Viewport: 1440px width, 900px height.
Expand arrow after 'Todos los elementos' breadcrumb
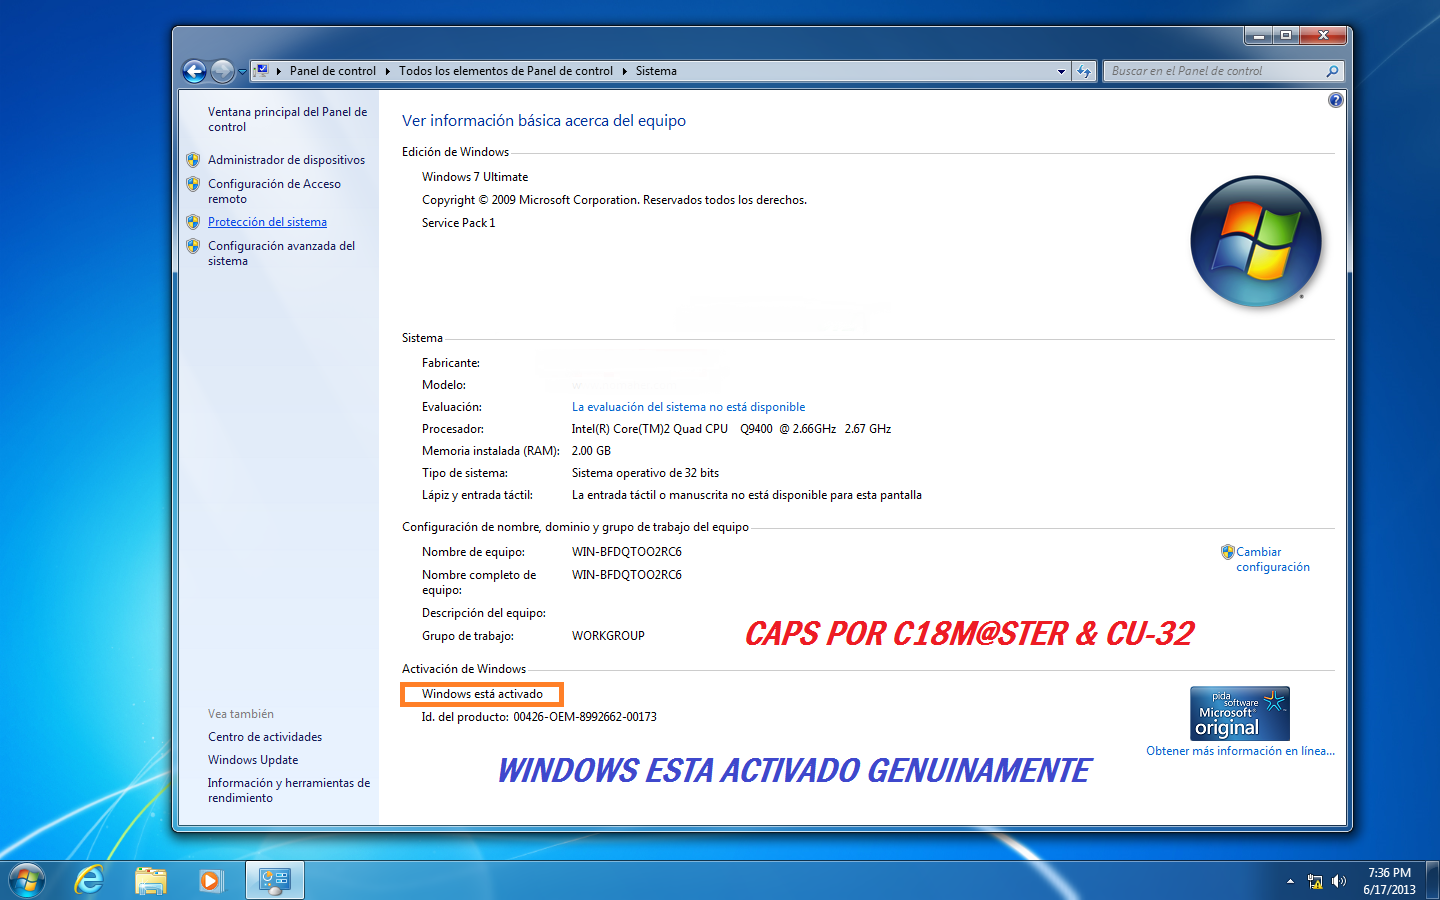tap(625, 71)
